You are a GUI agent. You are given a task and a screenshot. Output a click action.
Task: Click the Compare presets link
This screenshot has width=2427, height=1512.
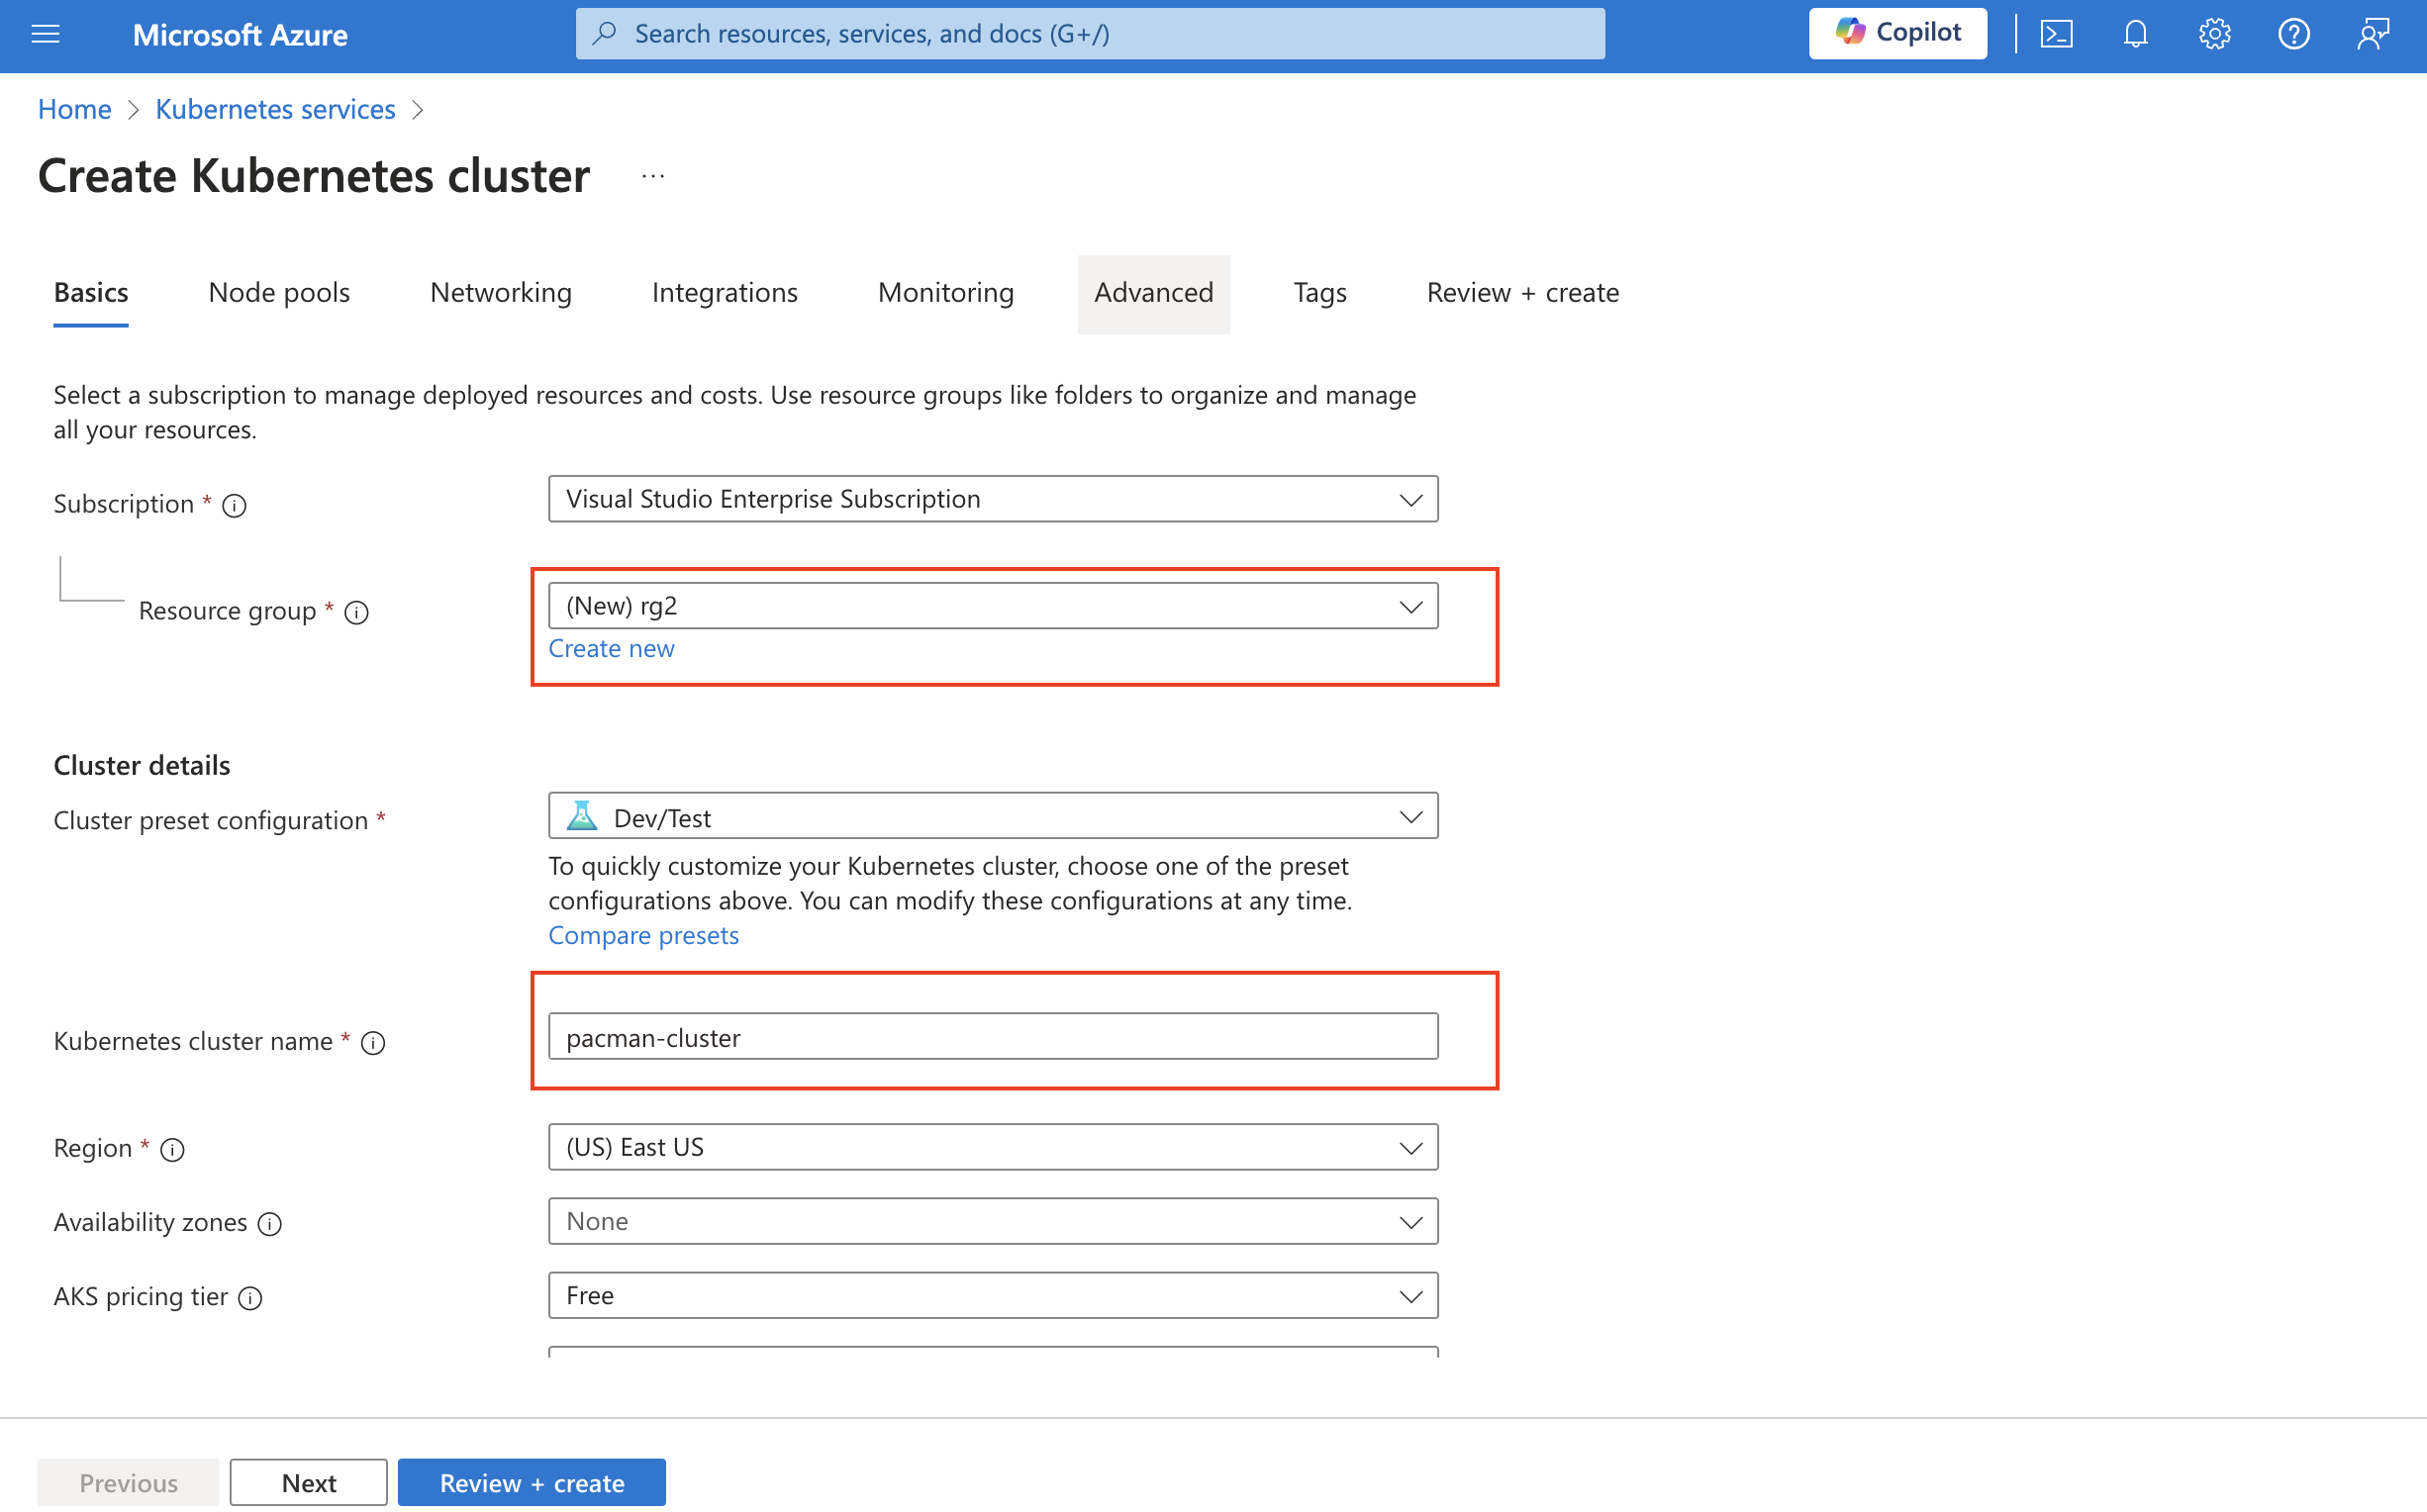click(x=643, y=935)
